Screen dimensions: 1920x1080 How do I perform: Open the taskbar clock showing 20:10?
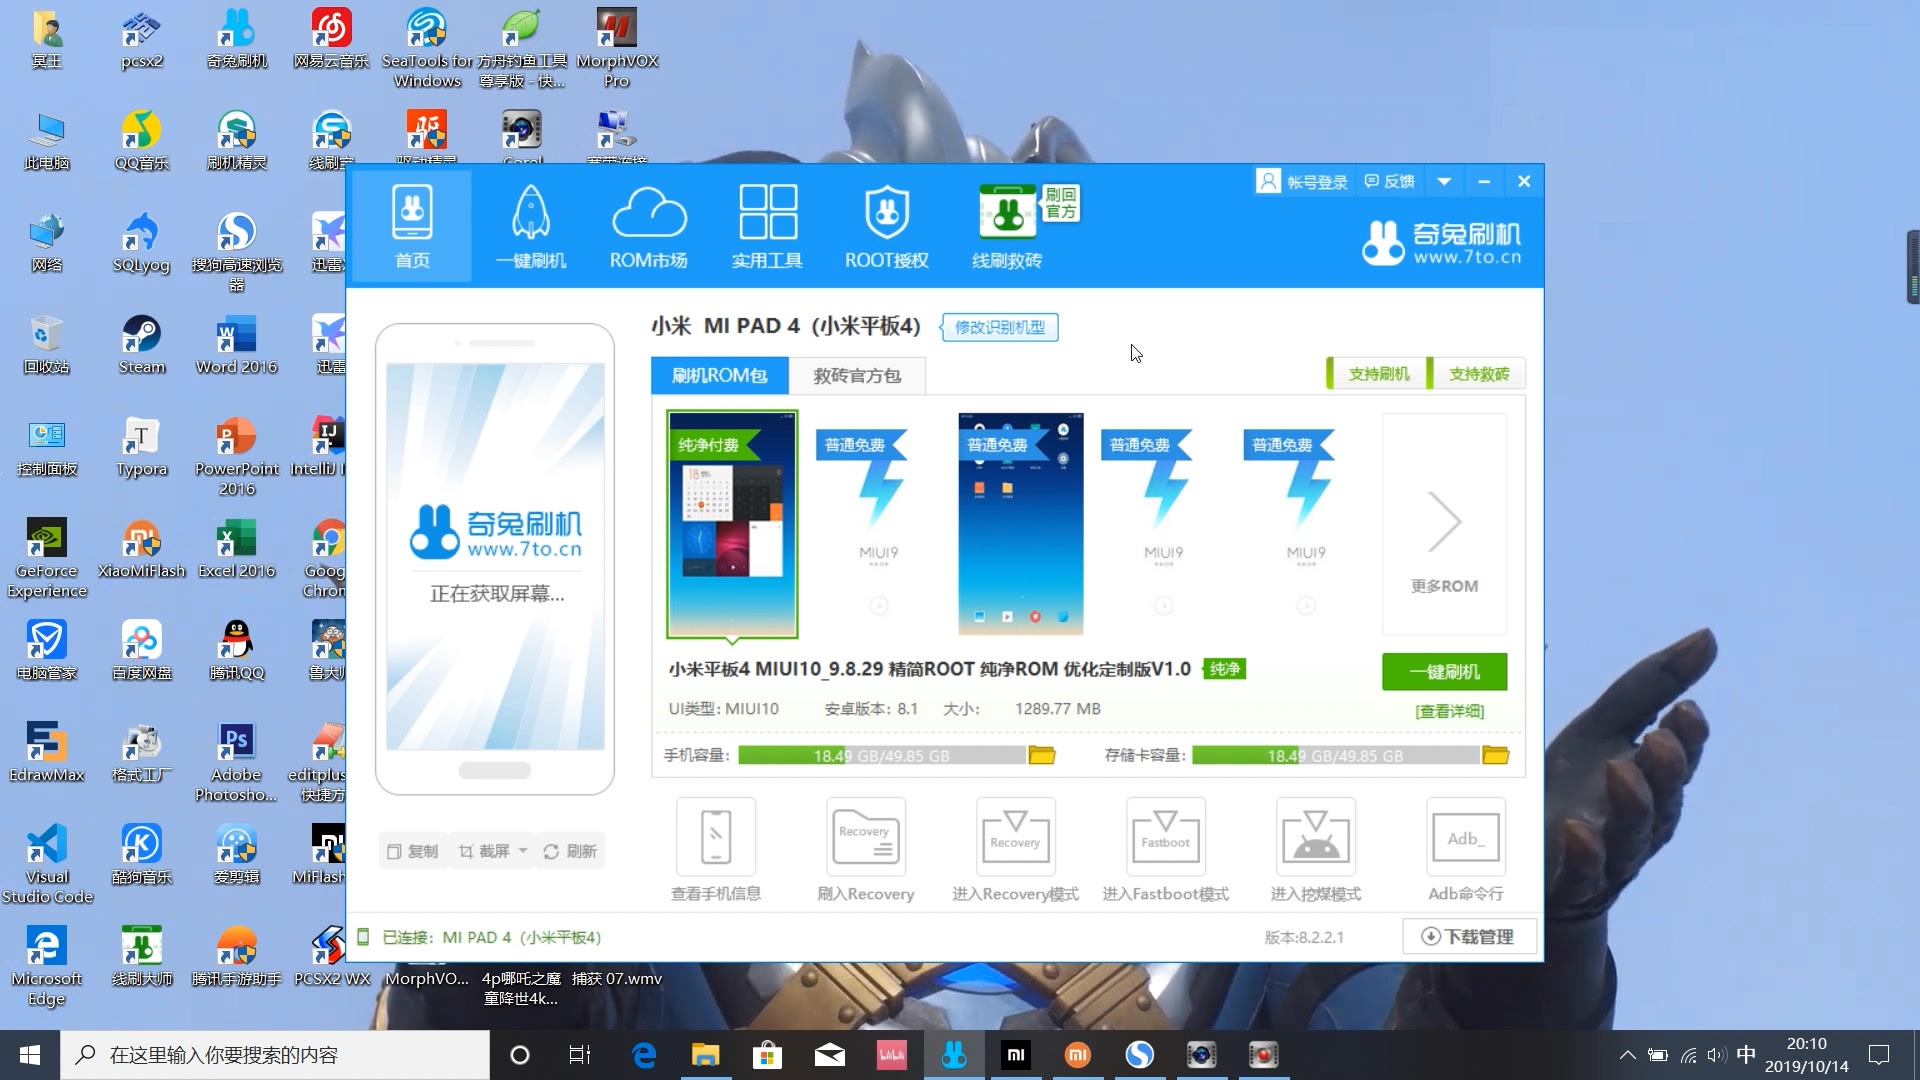coord(1807,1055)
